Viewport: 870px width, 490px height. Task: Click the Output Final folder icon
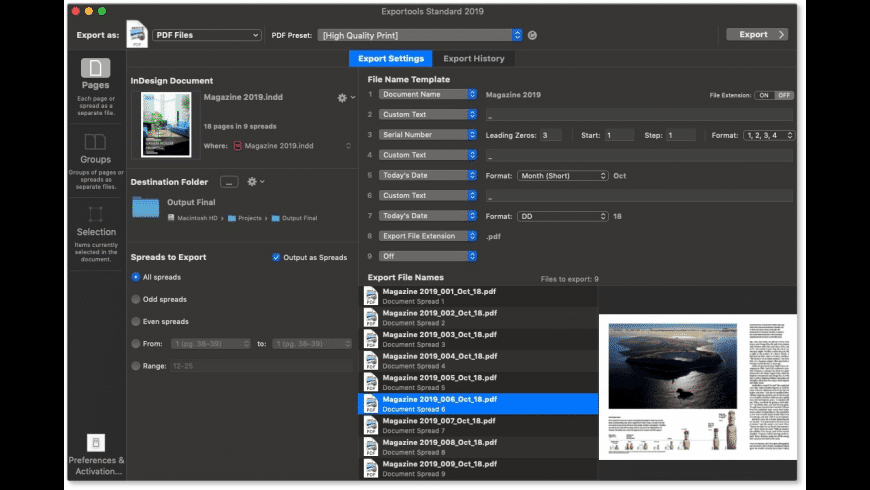pos(145,208)
